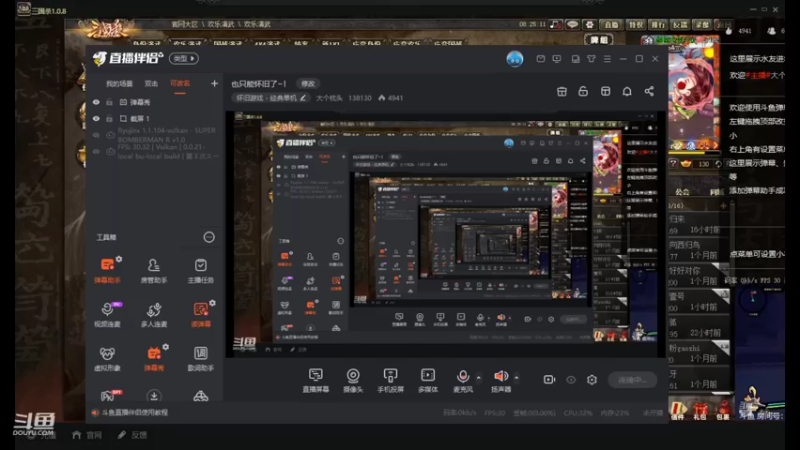The height and width of the screenshot is (450, 800).
Task: Open the PK tool in the toolbox
Action: (109, 395)
